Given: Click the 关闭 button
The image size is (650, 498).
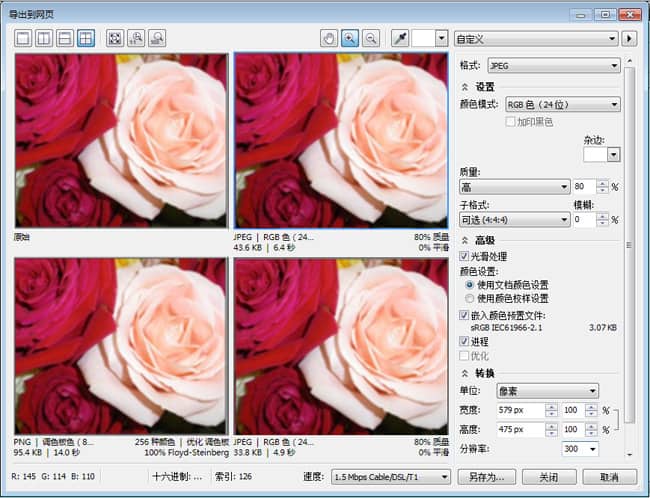Looking at the screenshot, I should 549,477.
